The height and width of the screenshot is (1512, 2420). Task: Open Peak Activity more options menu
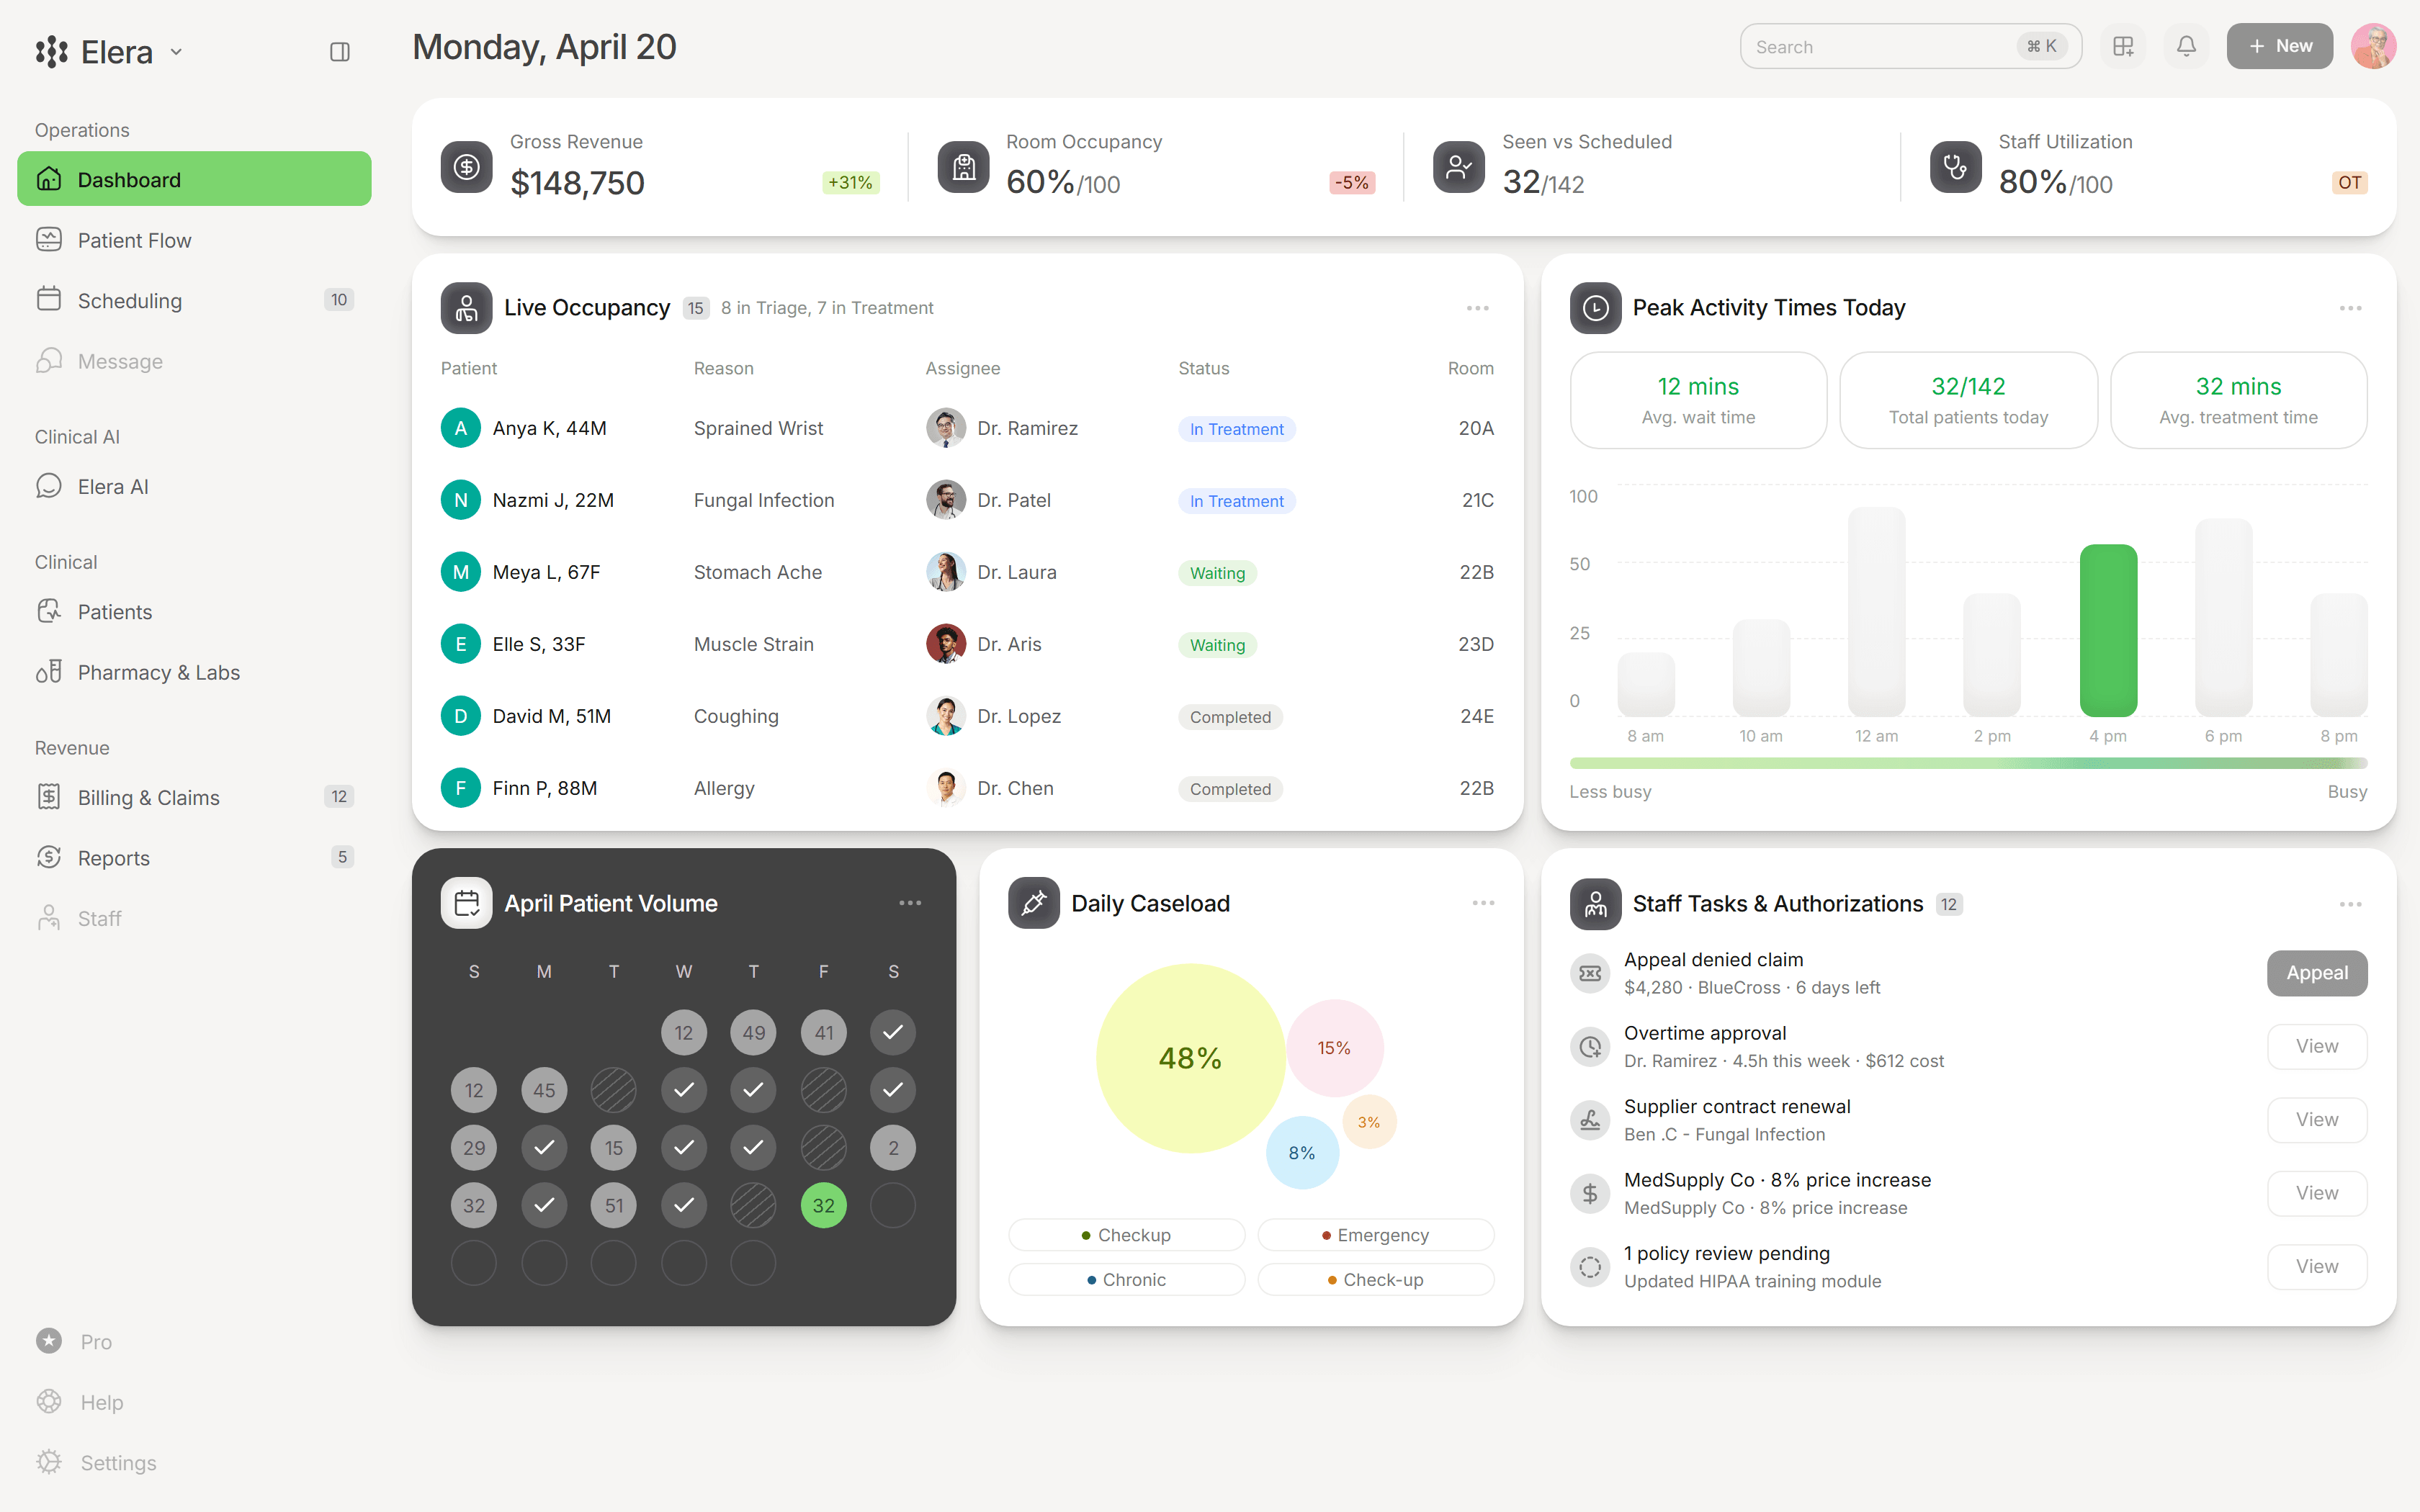click(2350, 308)
